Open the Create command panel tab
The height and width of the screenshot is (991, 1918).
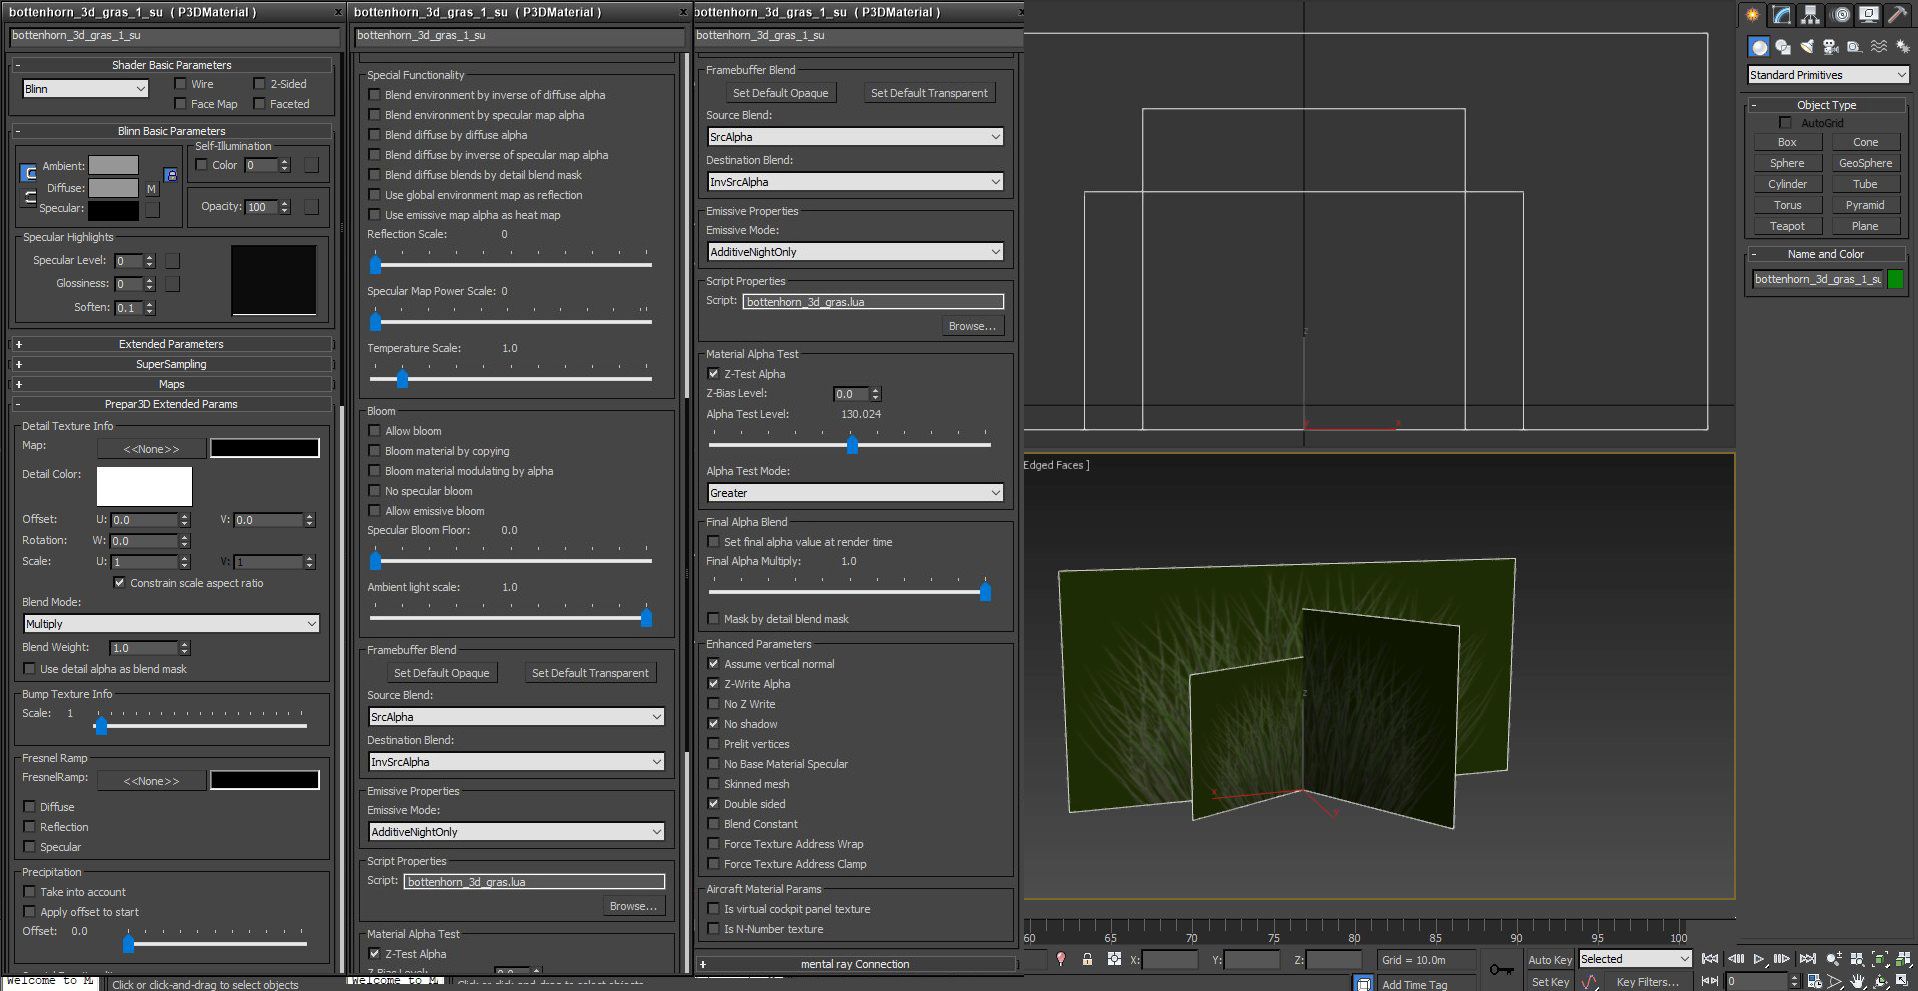[x=1752, y=15]
